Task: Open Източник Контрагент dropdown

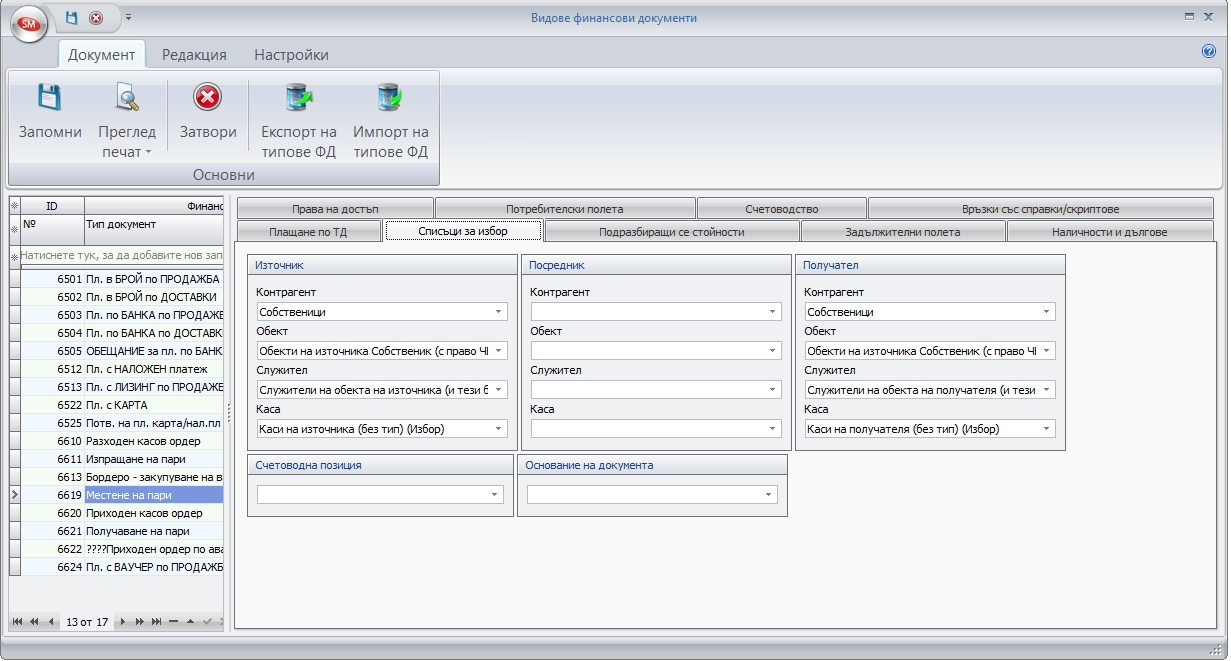Action: click(x=497, y=312)
